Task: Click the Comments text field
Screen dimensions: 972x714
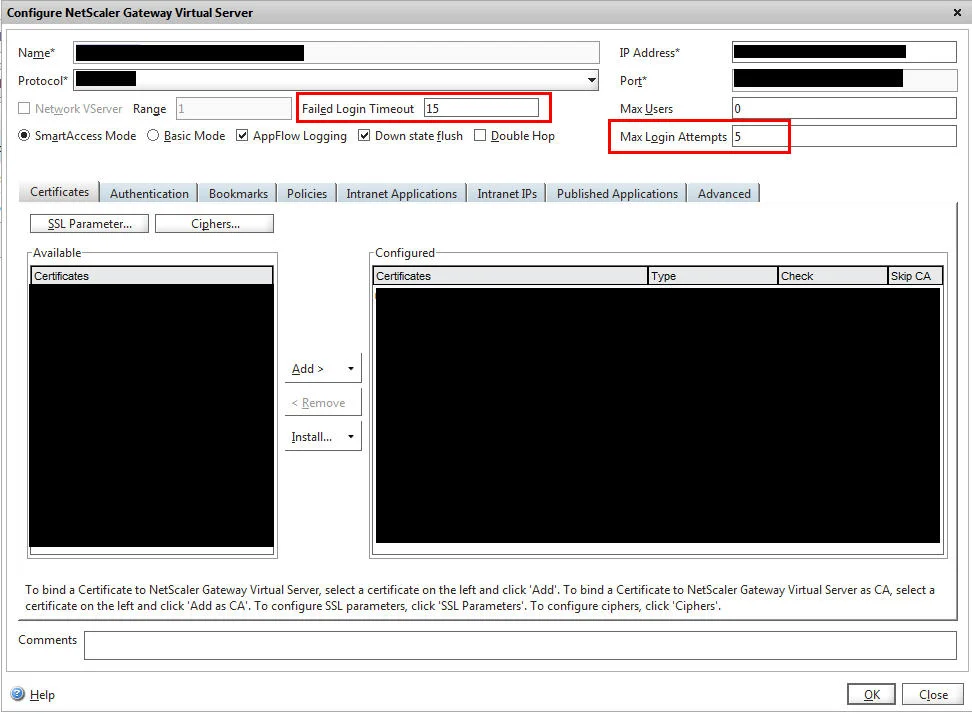Action: coord(520,645)
